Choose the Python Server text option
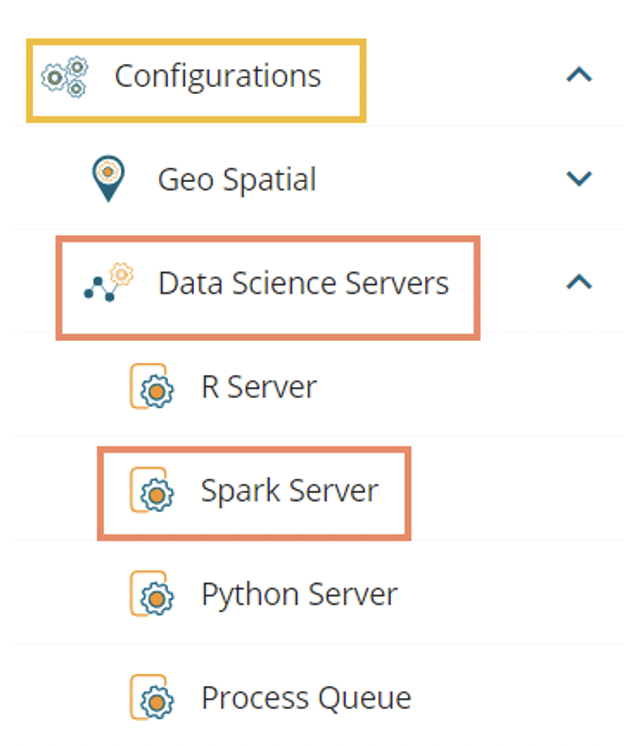This screenshot has height=746, width=626. tap(299, 595)
